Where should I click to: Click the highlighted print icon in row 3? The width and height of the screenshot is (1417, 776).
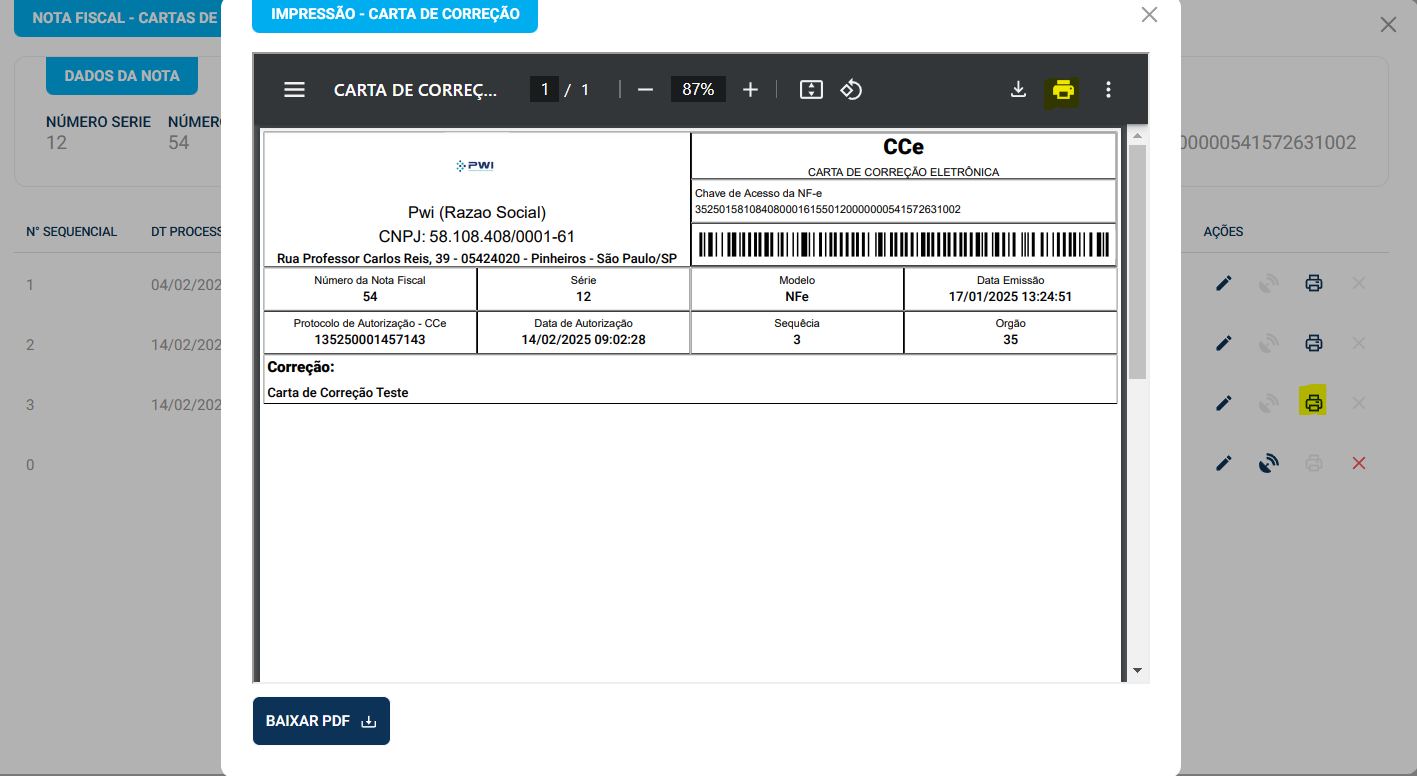[1314, 403]
